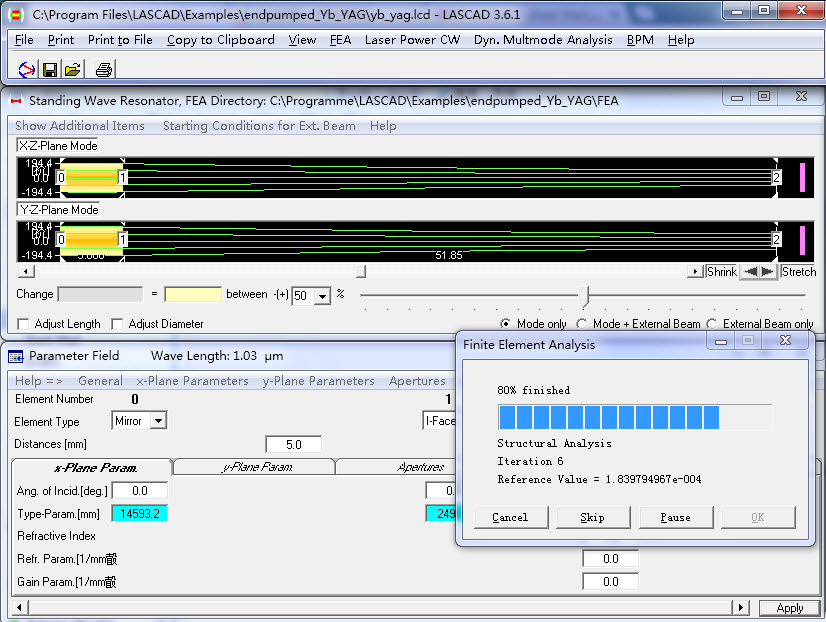The image size is (826, 622).
Task: Save project with floppy disk icon
Action: click(x=50, y=70)
